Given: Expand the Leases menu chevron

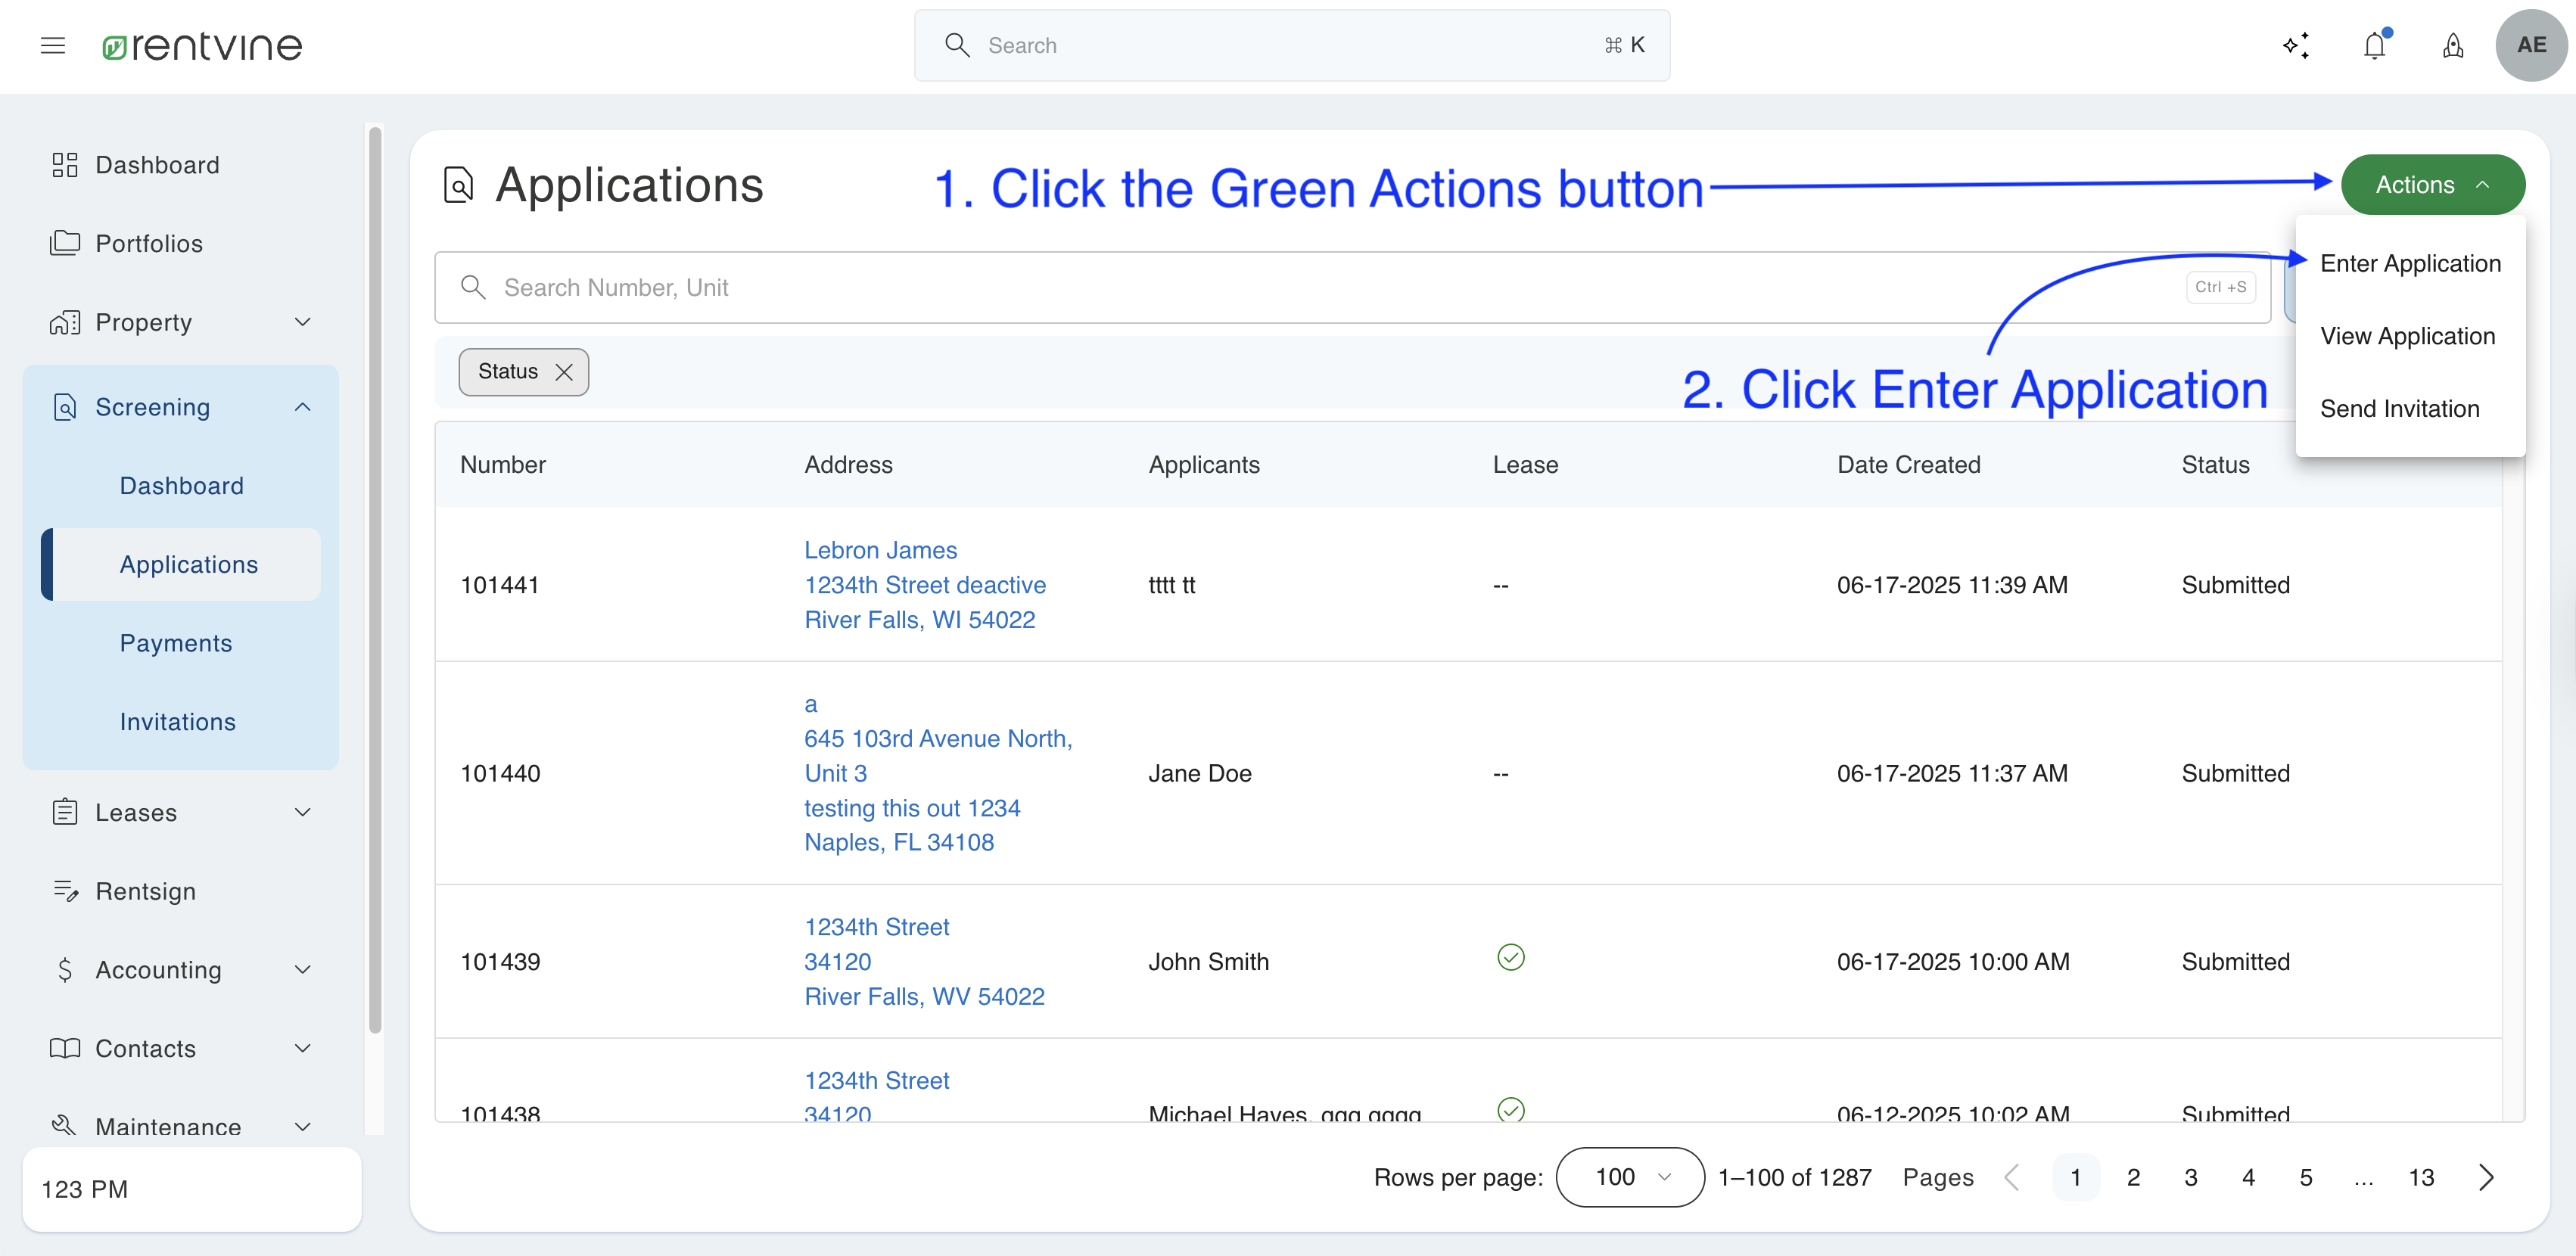Looking at the screenshot, I should (303, 812).
